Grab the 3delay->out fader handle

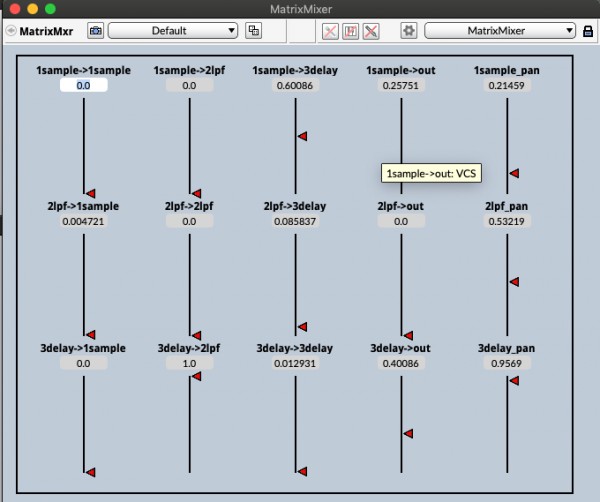[408, 434]
